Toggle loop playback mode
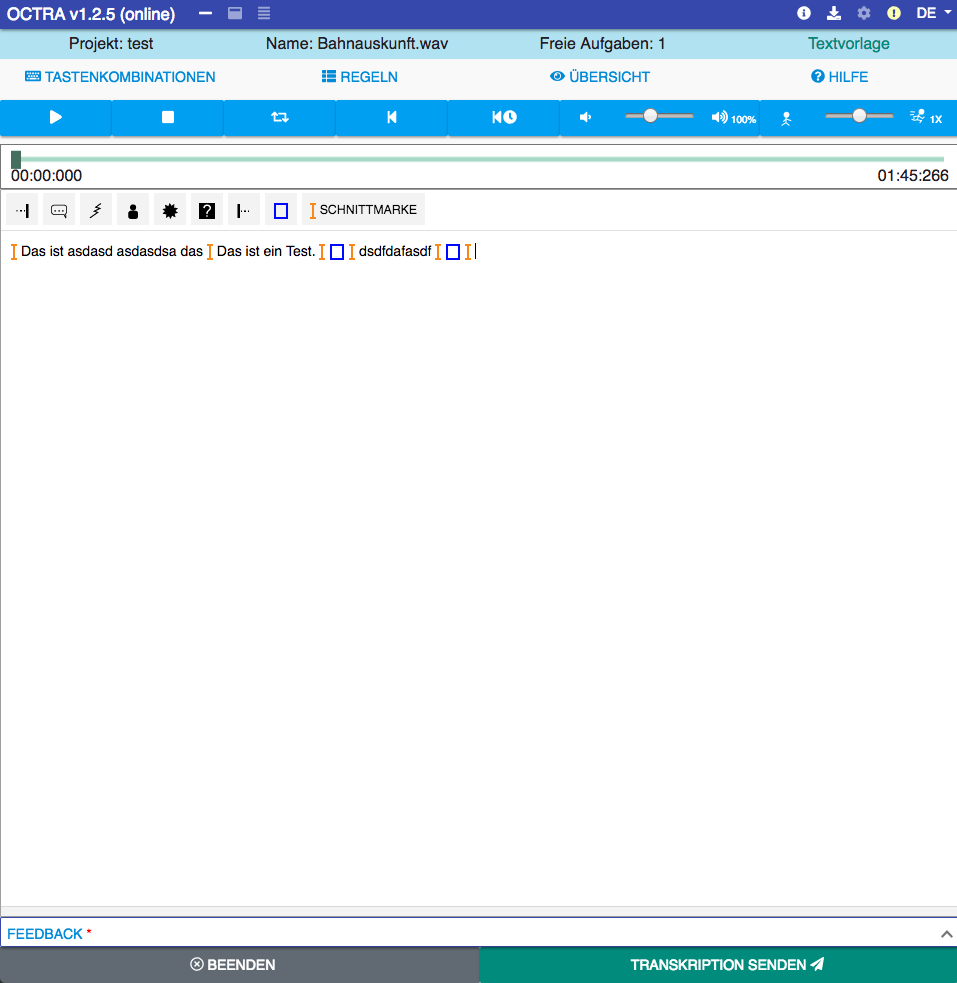Image resolution: width=957 pixels, height=983 pixels. pos(279,117)
